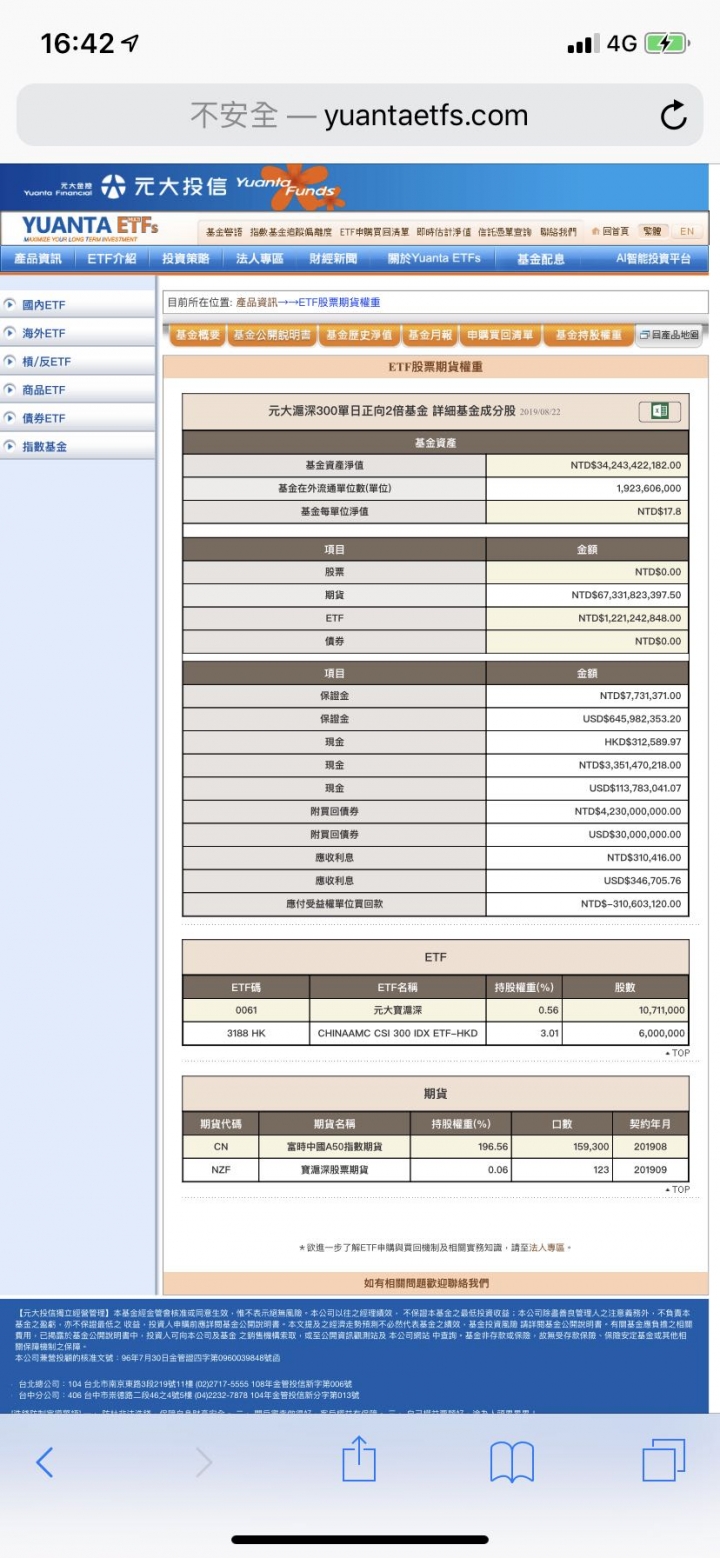Select 繁體 language button
The width and height of the screenshot is (720, 1558).
[651, 231]
